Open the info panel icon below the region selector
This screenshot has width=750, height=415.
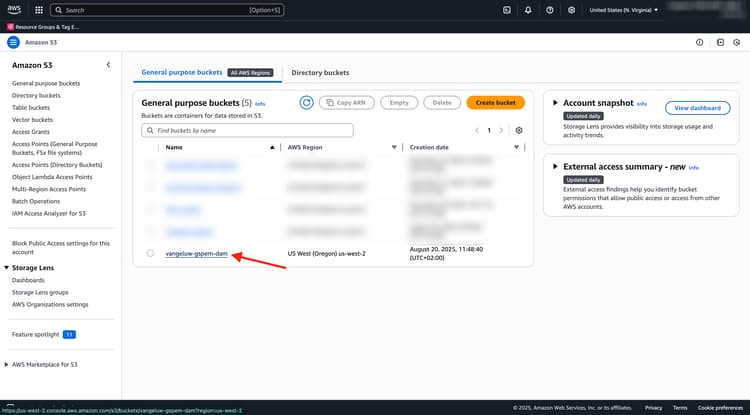[x=699, y=43]
